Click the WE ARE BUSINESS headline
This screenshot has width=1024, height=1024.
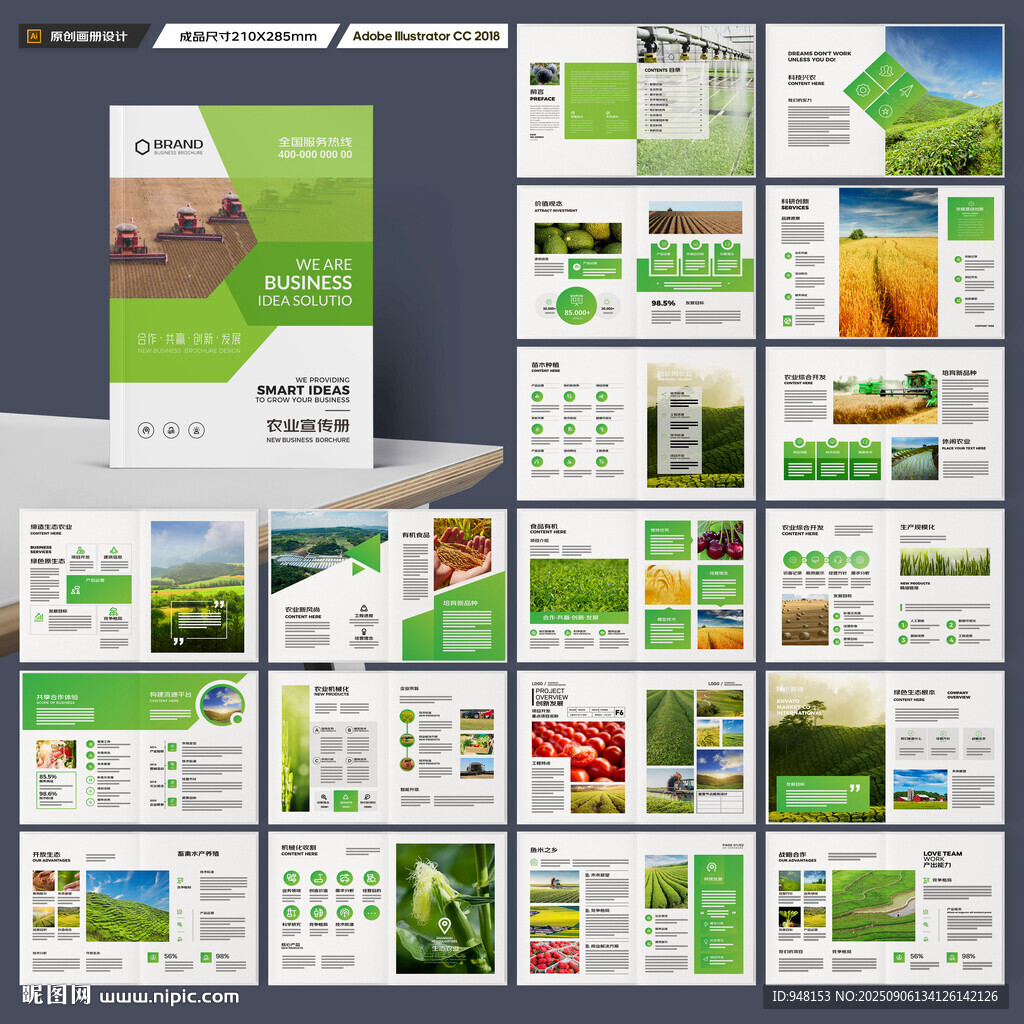coord(306,282)
